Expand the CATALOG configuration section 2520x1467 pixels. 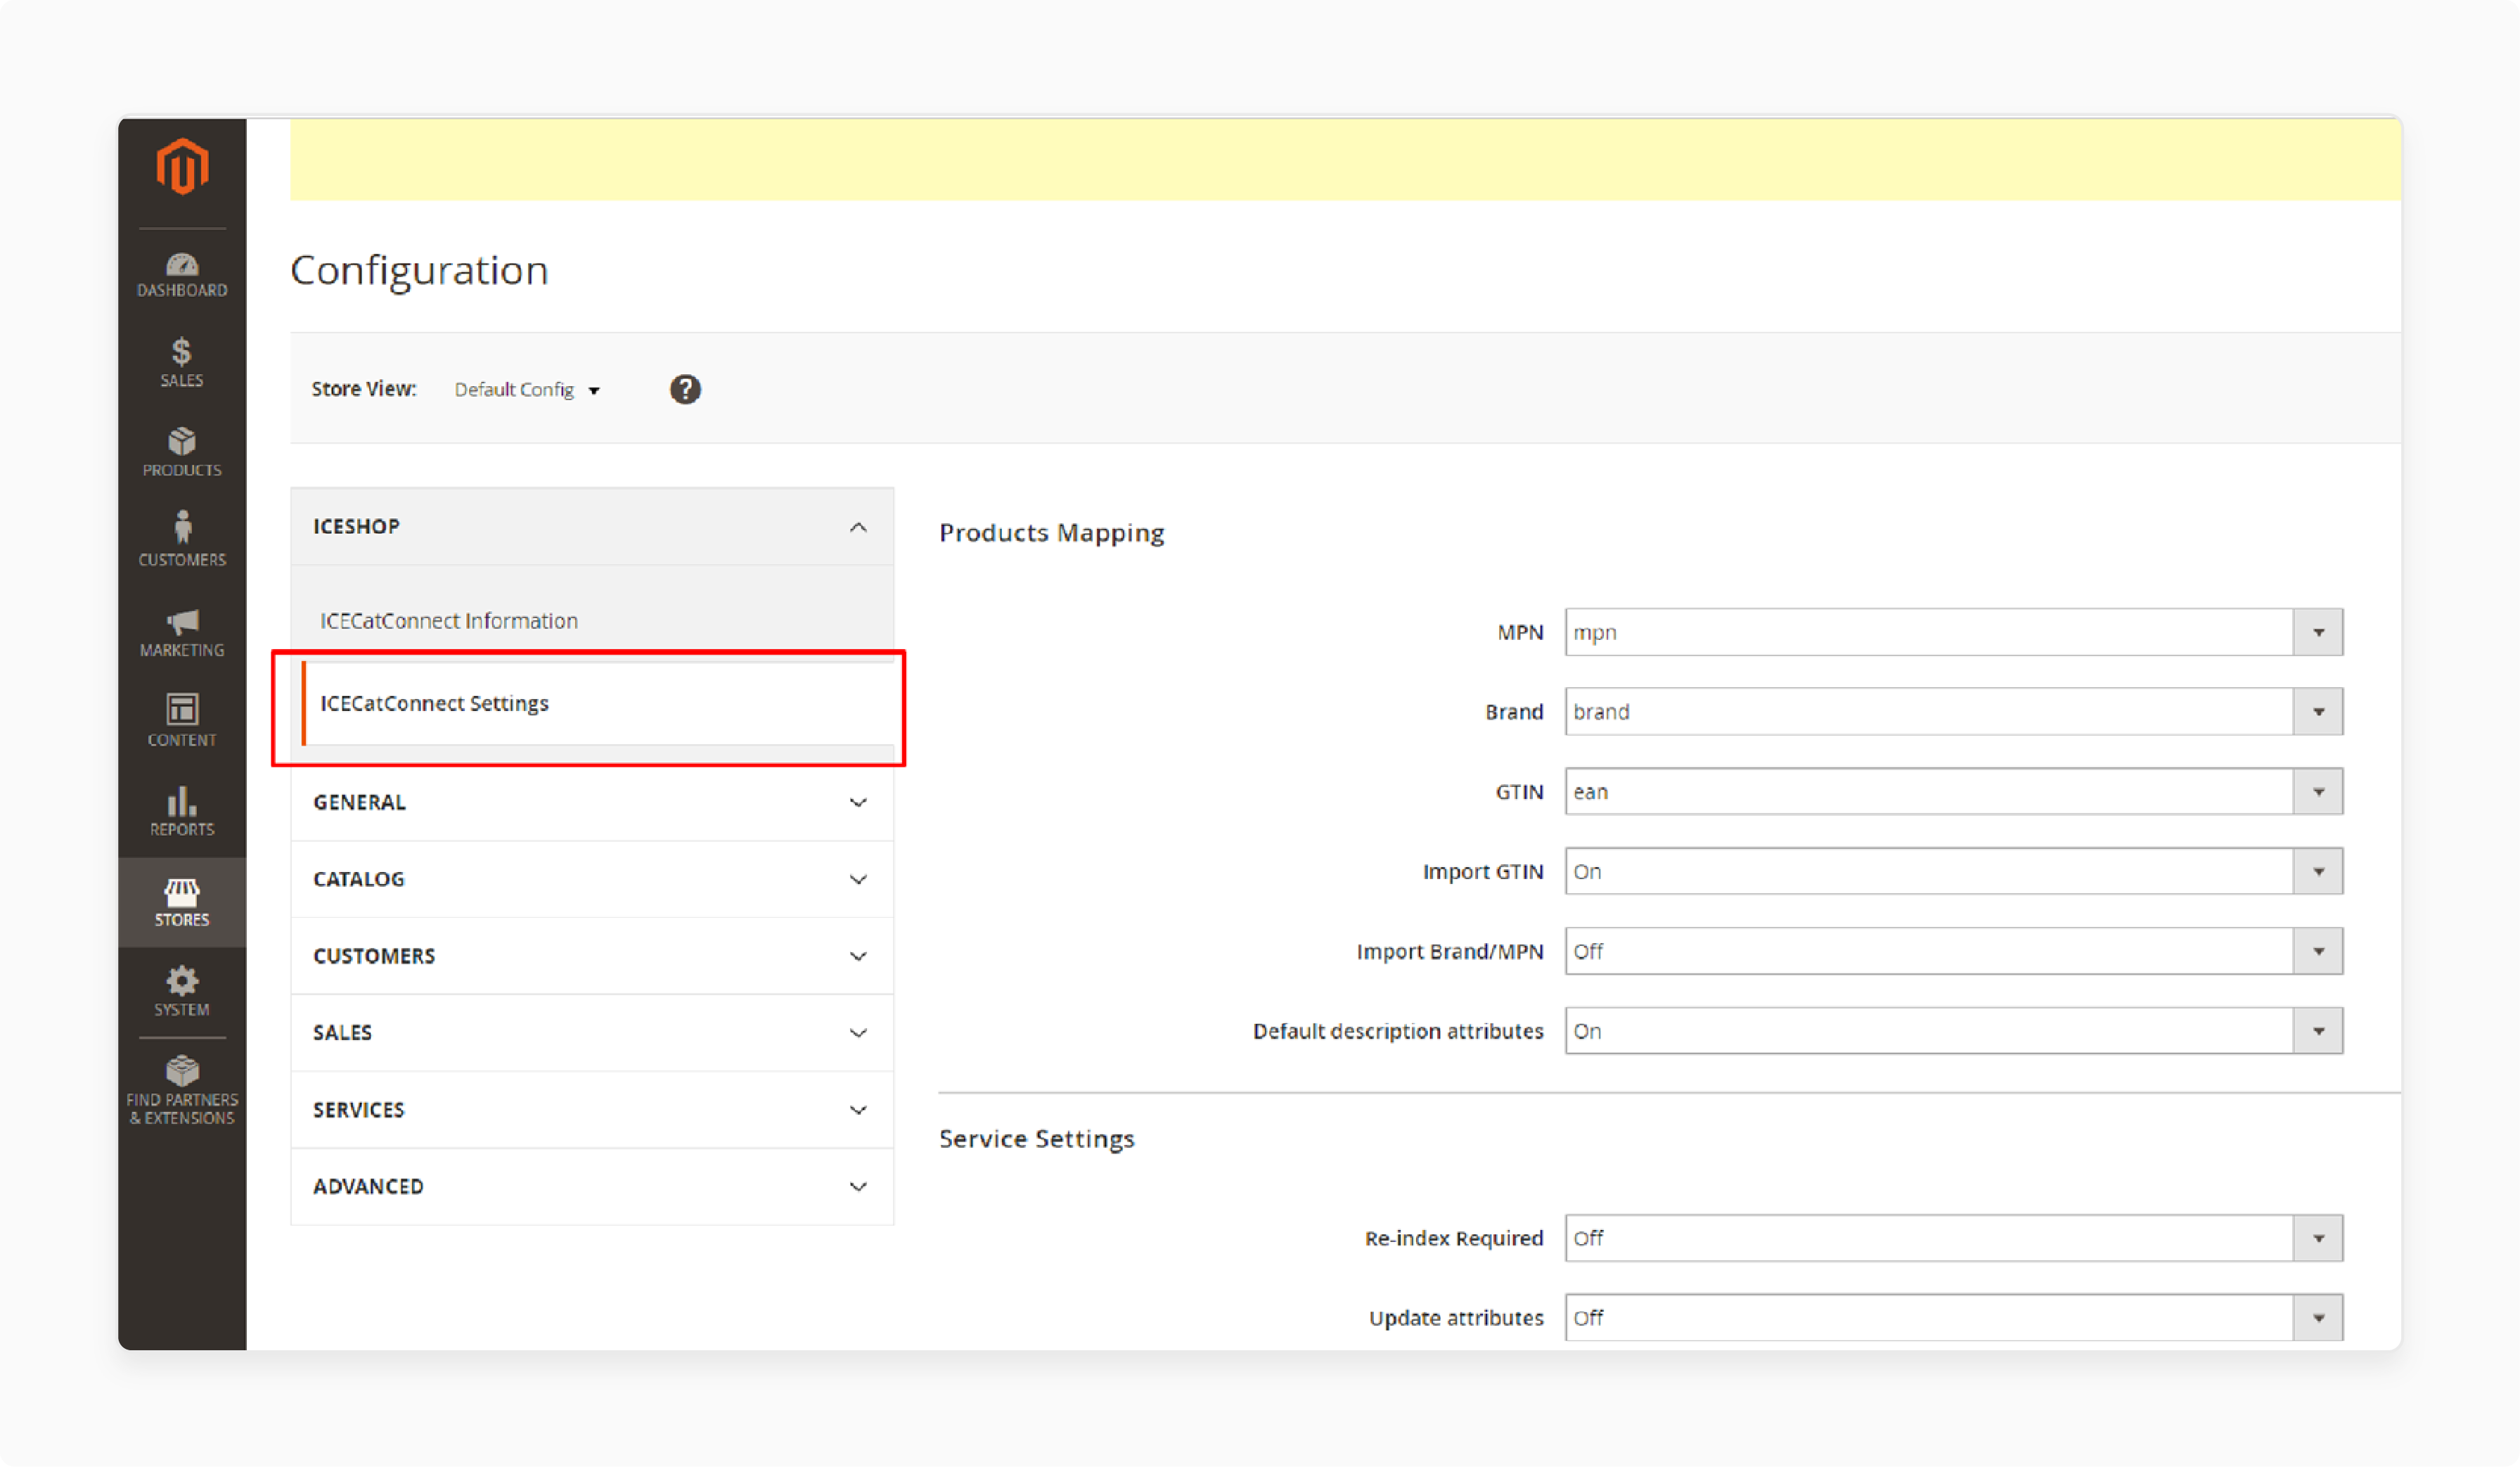point(592,880)
